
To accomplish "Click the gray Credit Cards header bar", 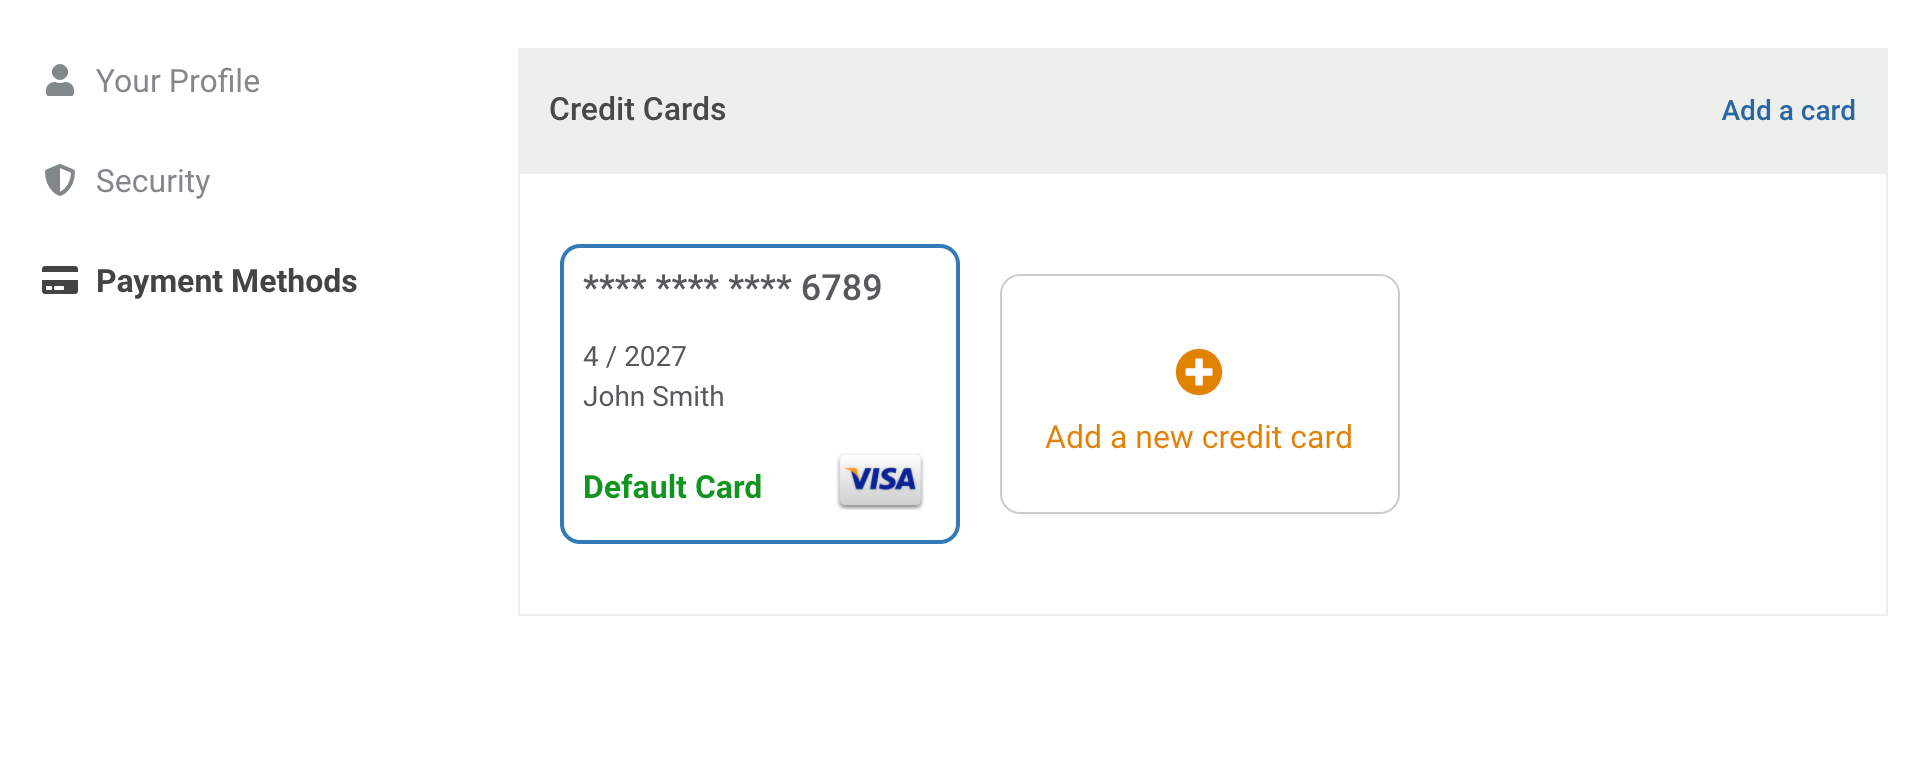I will 1203,111.
